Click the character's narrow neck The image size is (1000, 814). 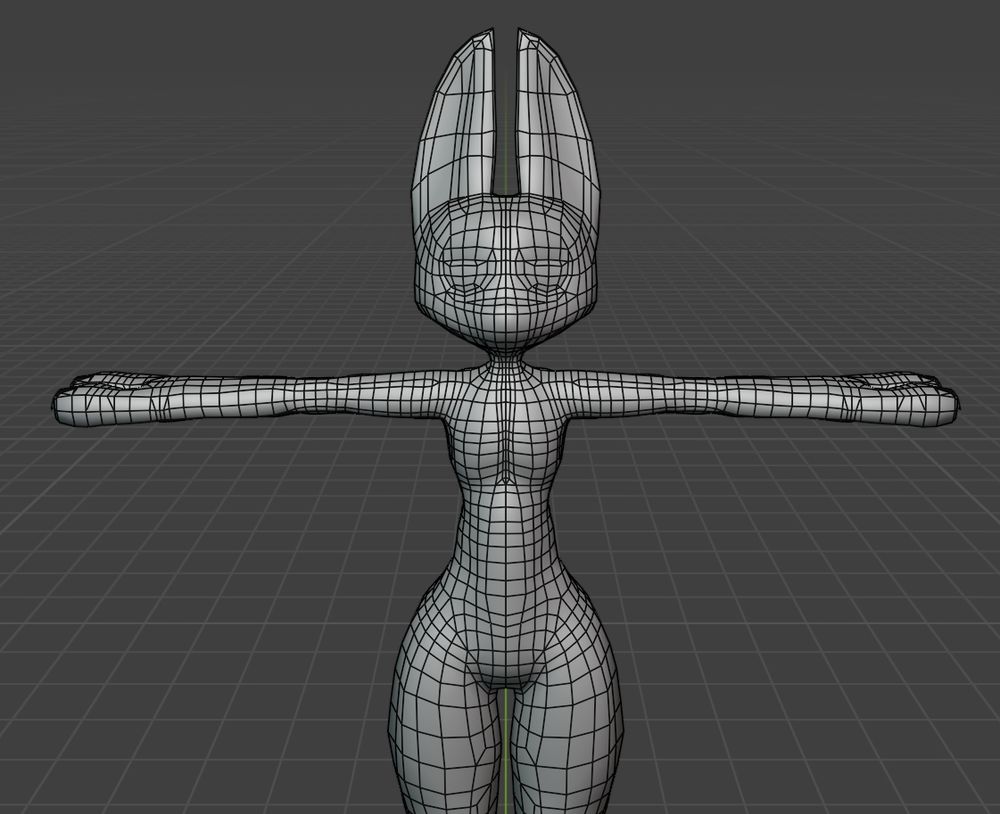[x=506, y=360]
